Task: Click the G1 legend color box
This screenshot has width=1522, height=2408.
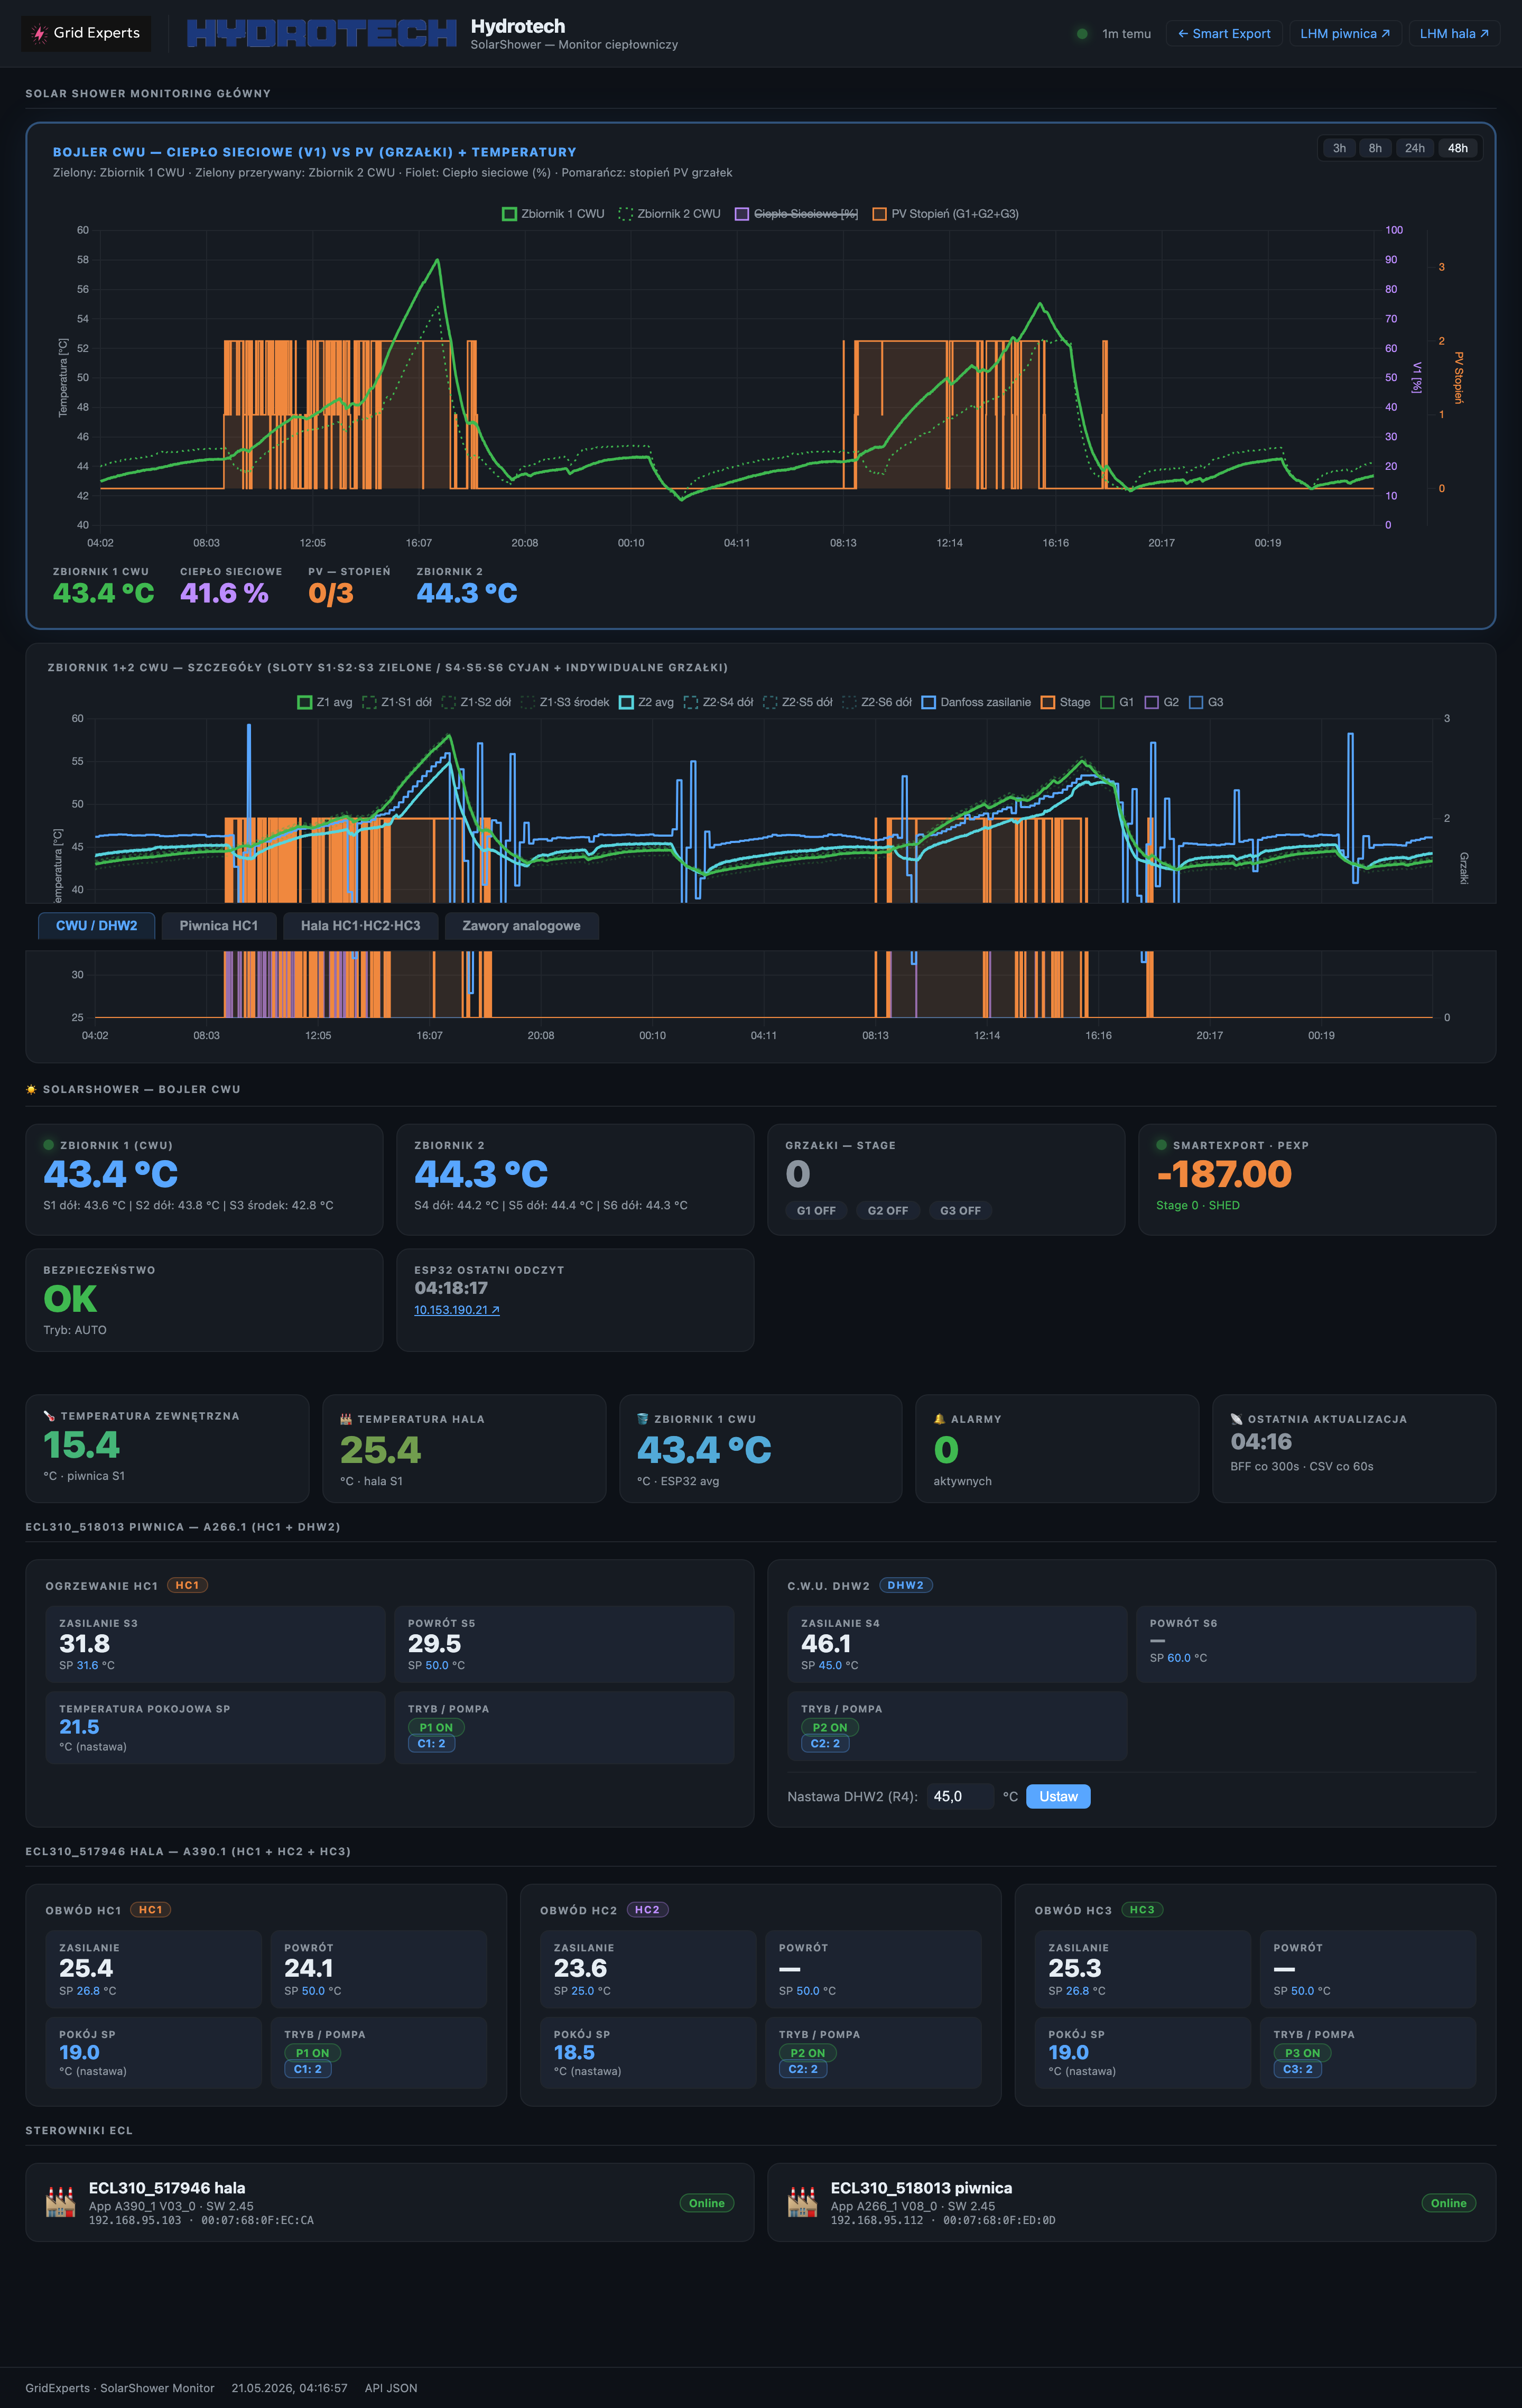Action: point(1107,702)
